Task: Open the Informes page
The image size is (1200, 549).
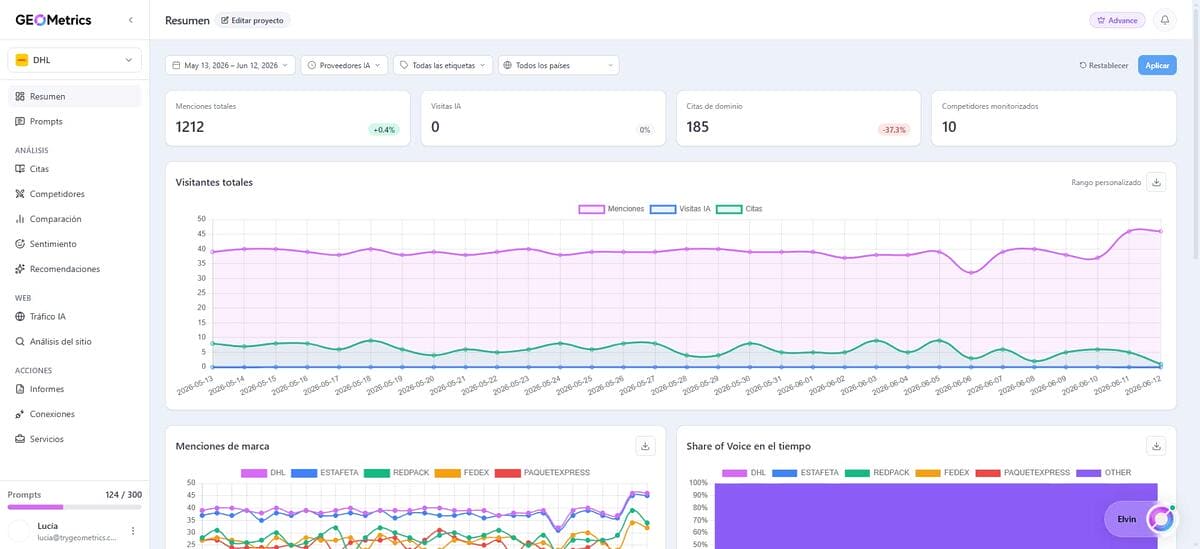Action: click(x=75, y=389)
